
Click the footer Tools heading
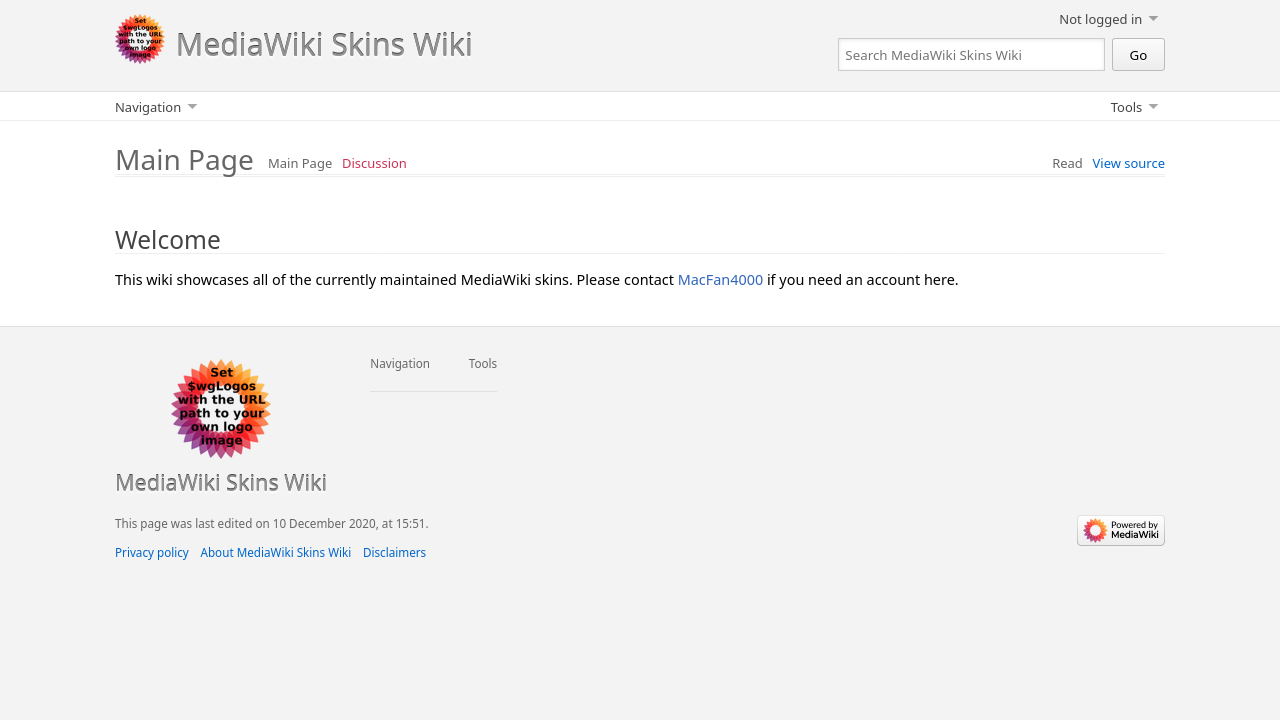click(x=483, y=364)
